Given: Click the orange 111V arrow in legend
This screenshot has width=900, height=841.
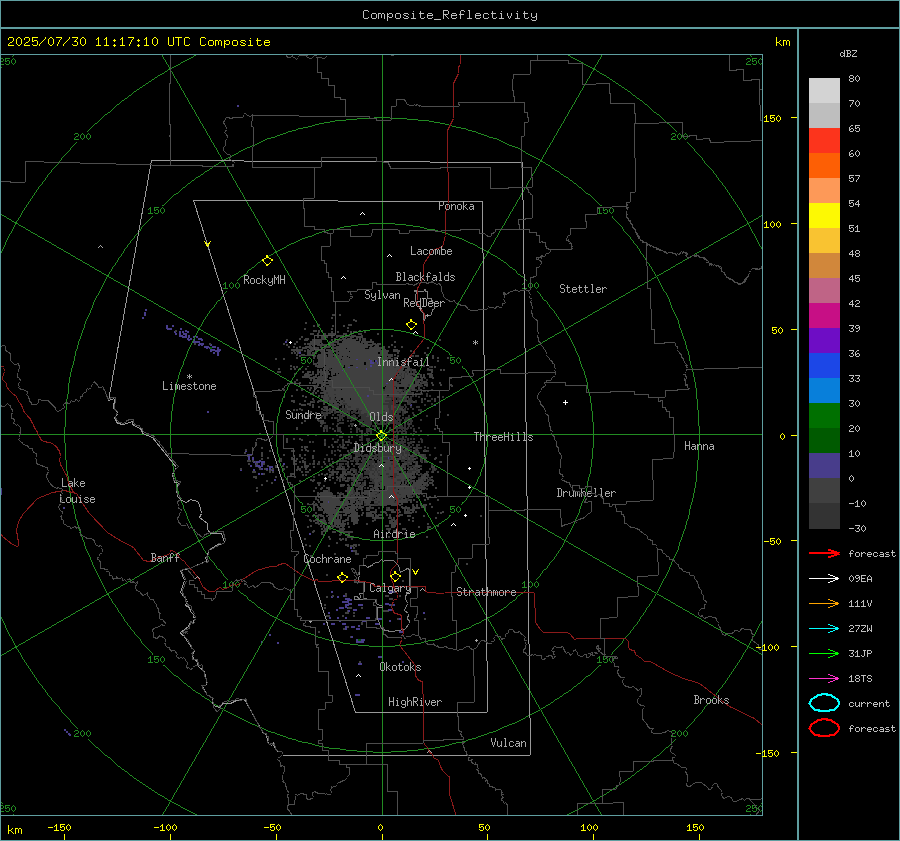Looking at the screenshot, I should pos(824,603).
